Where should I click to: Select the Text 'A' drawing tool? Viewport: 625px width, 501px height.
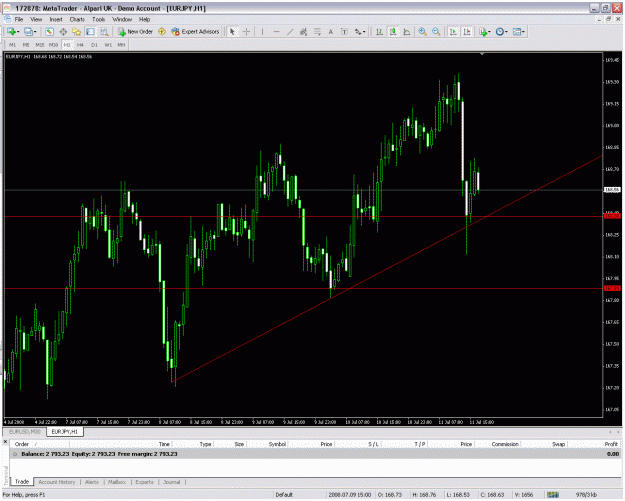pos(330,32)
